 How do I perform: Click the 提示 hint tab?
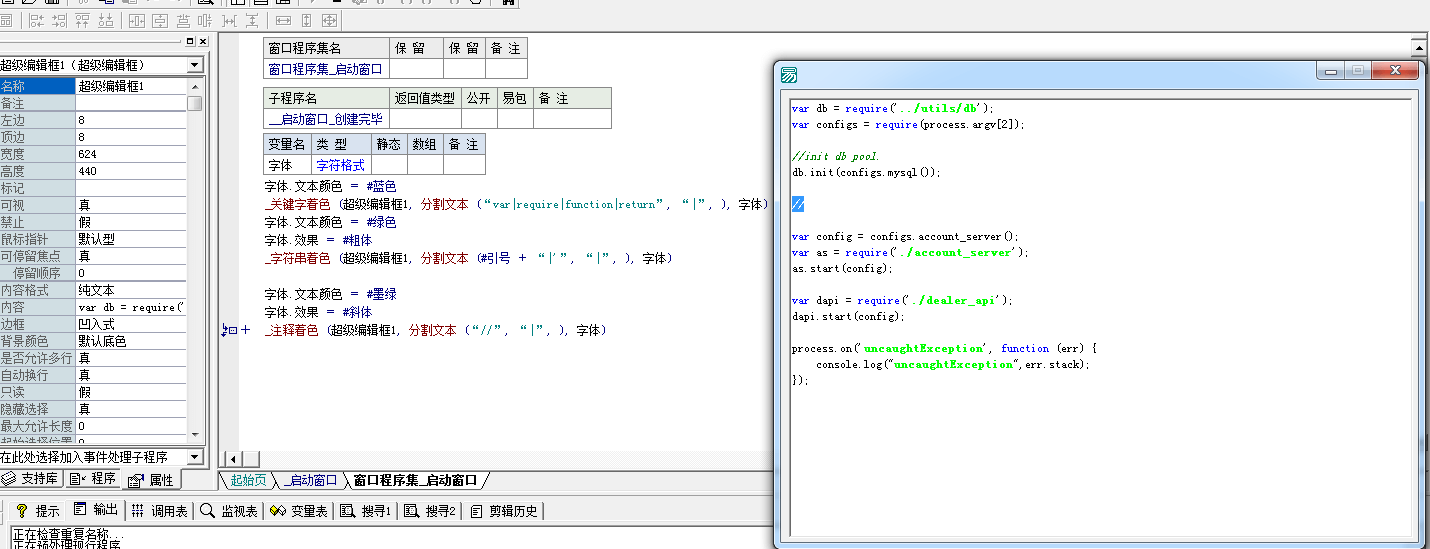click(38, 511)
